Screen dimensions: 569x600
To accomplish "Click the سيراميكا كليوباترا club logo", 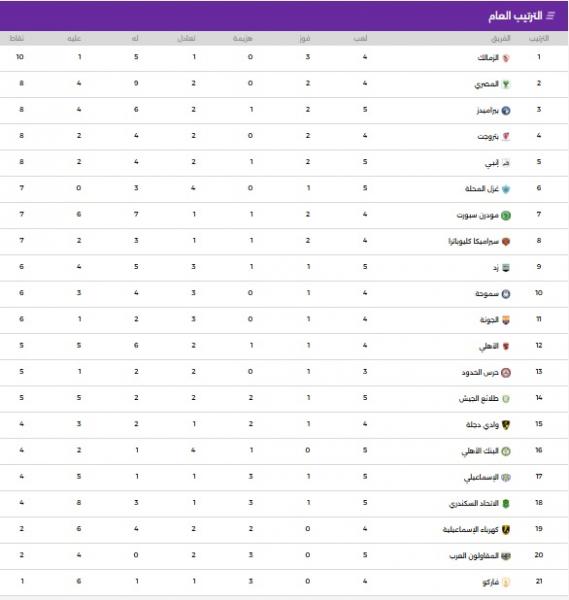I will point(505,241).
